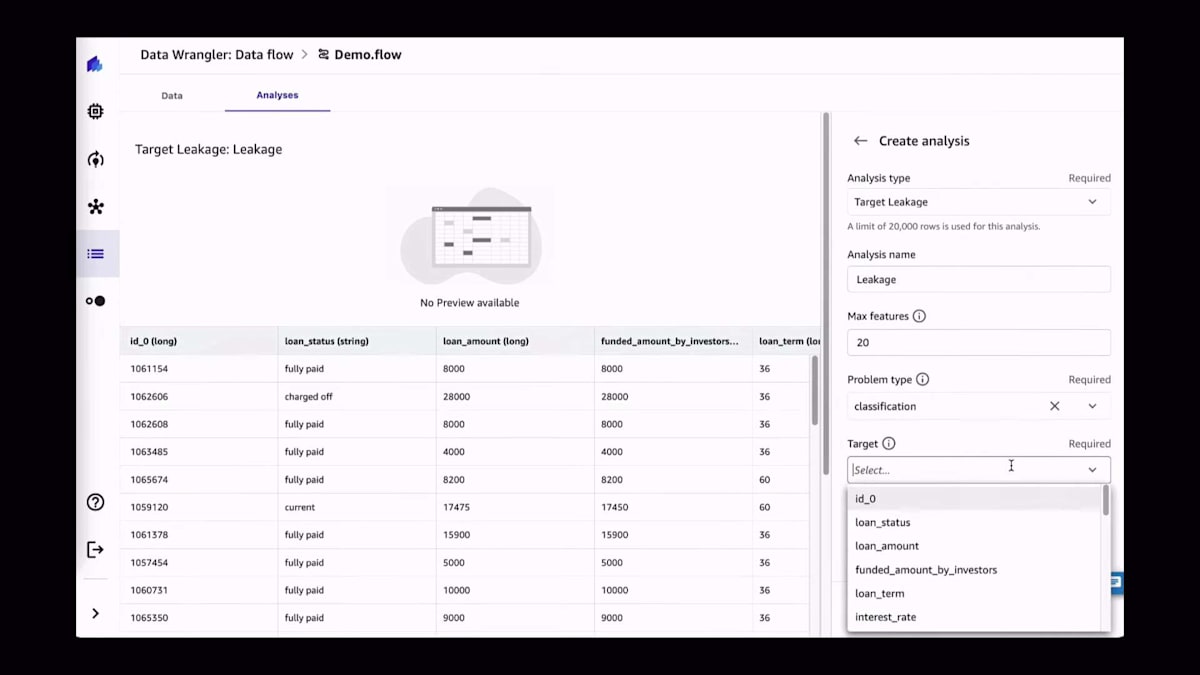Click the info icon next to Max features

(919, 316)
